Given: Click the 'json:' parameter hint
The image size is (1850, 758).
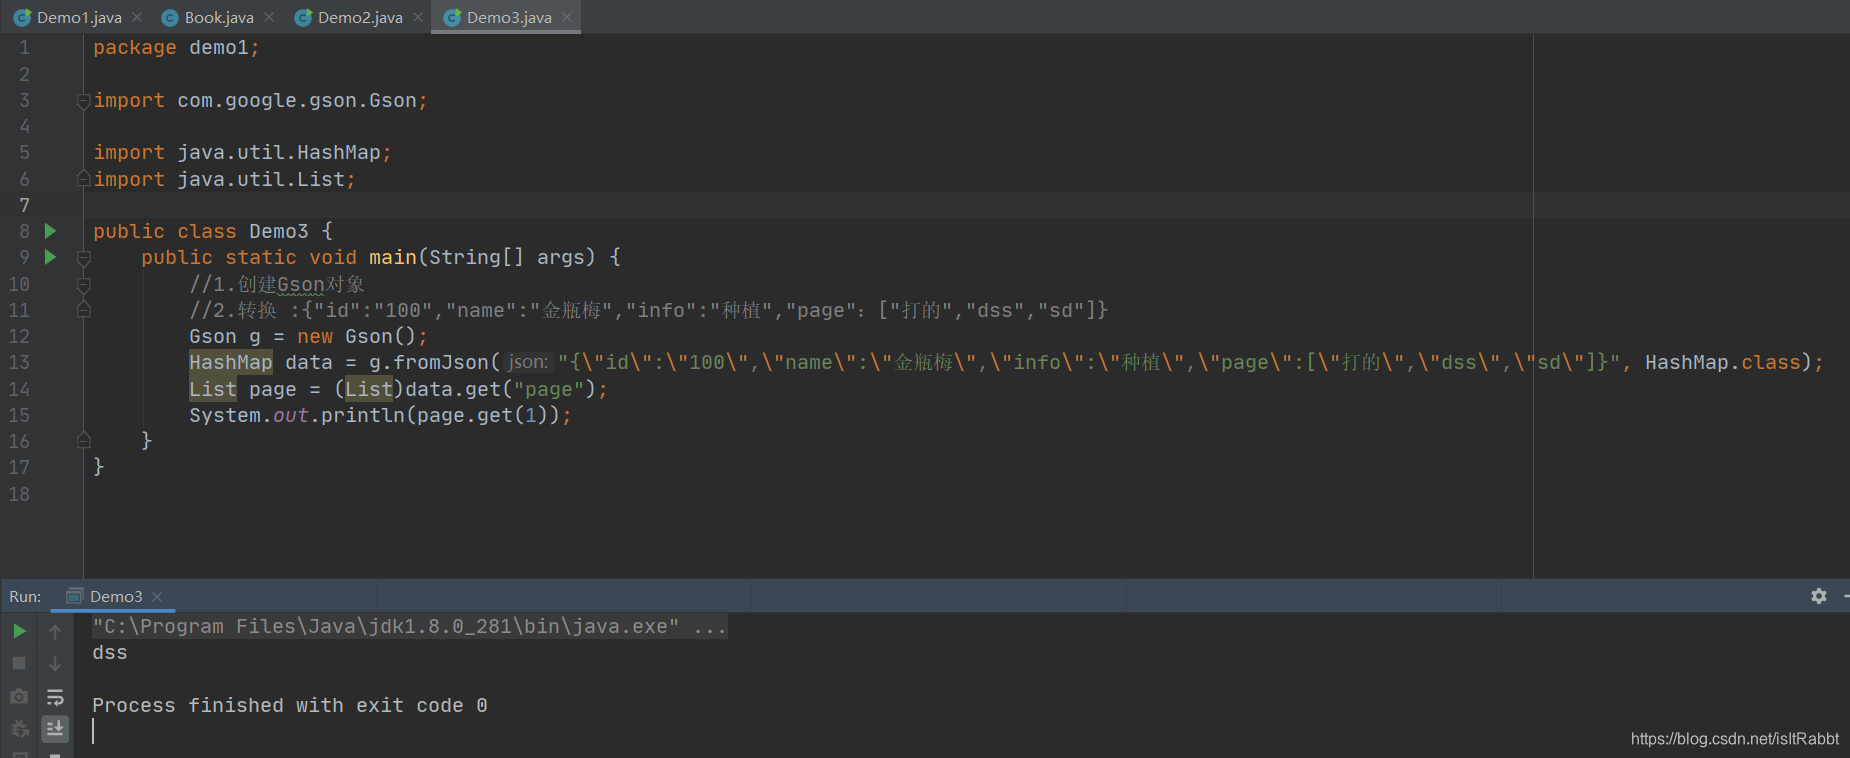Looking at the screenshot, I should (x=527, y=362).
